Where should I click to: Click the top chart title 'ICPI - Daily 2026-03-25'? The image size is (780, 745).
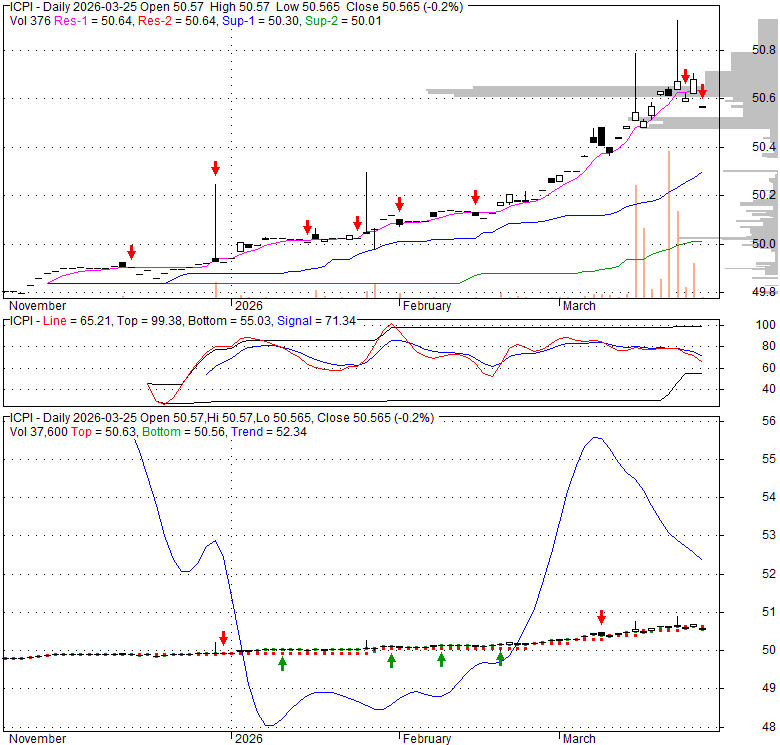click(72, 7)
